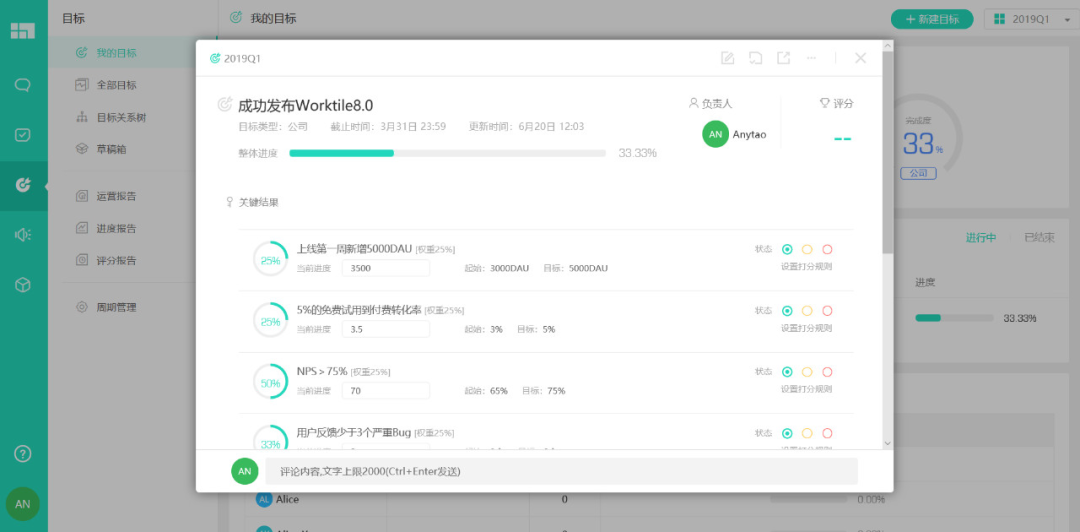The width and height of the screenshot is (1080, 532).
Task: Click the overall progress bar at 33.33%
Action: [448, 153]
